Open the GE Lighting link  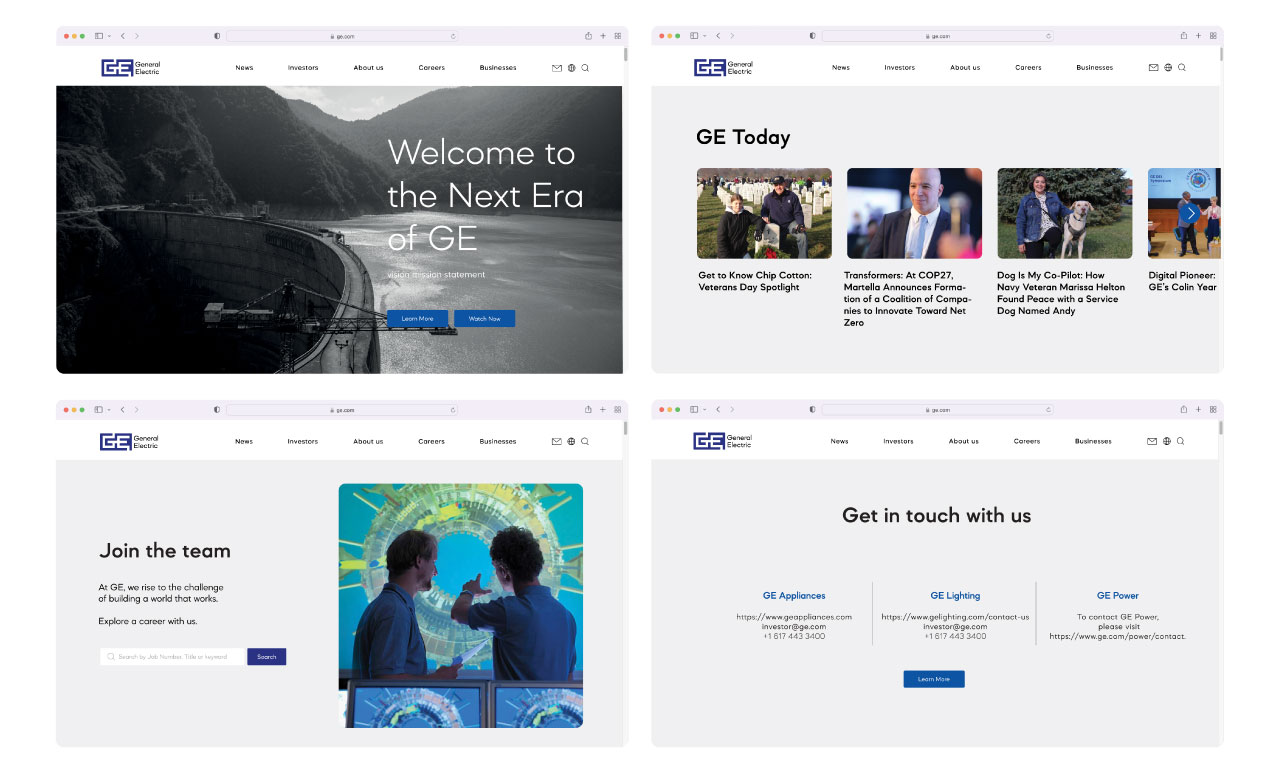coord(955,596)
